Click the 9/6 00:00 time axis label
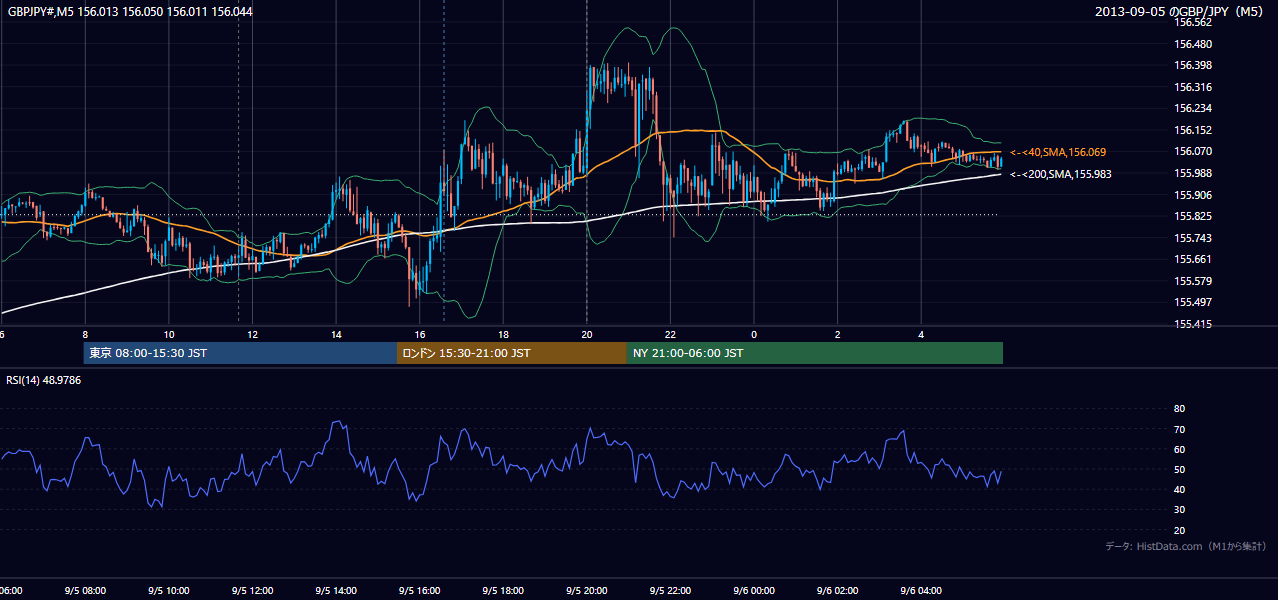The height and width of the screenshot is (600, 1278). [x=754, y=591]
